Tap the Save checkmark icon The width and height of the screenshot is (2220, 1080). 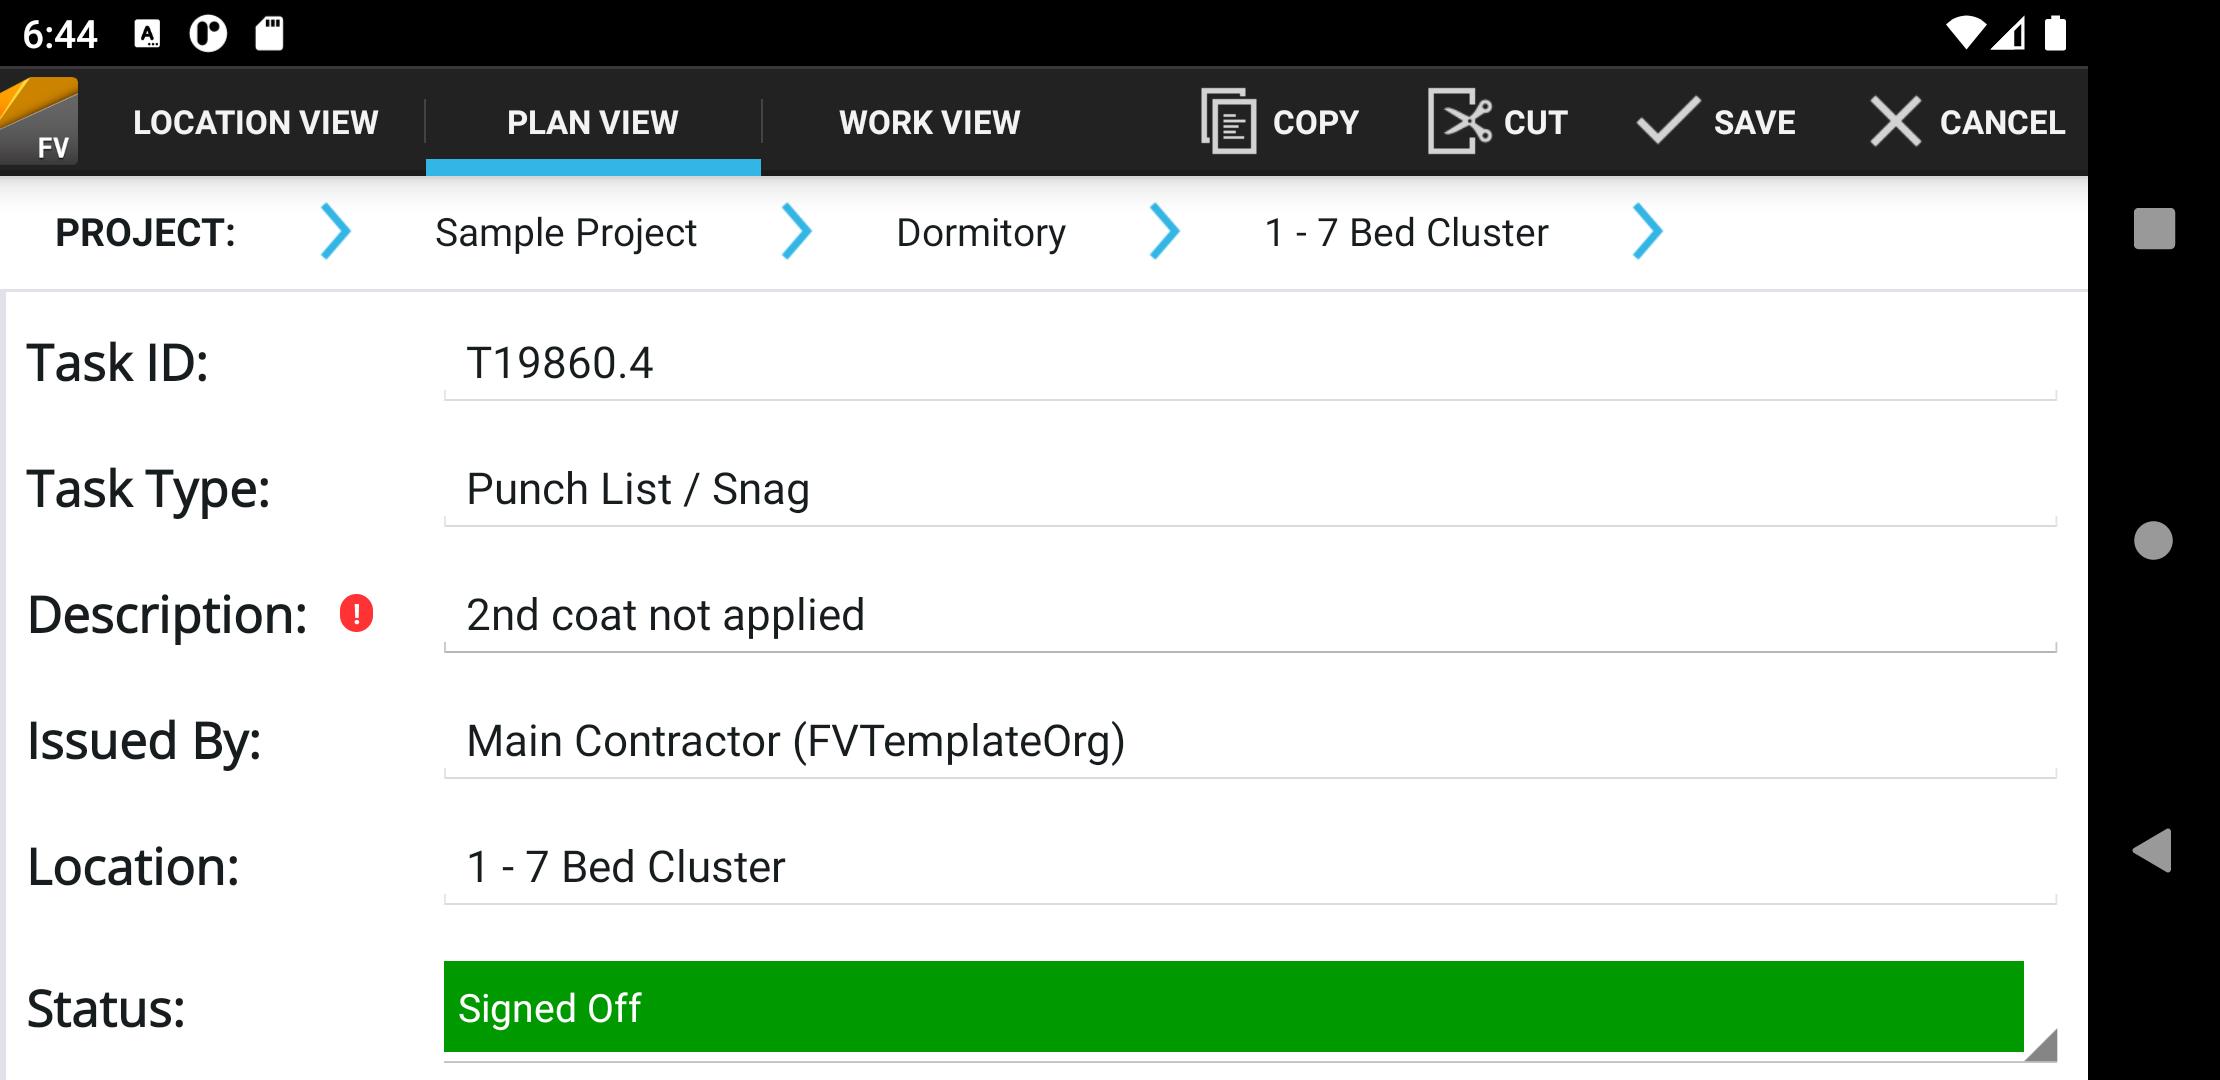[x=1667, y=122]
